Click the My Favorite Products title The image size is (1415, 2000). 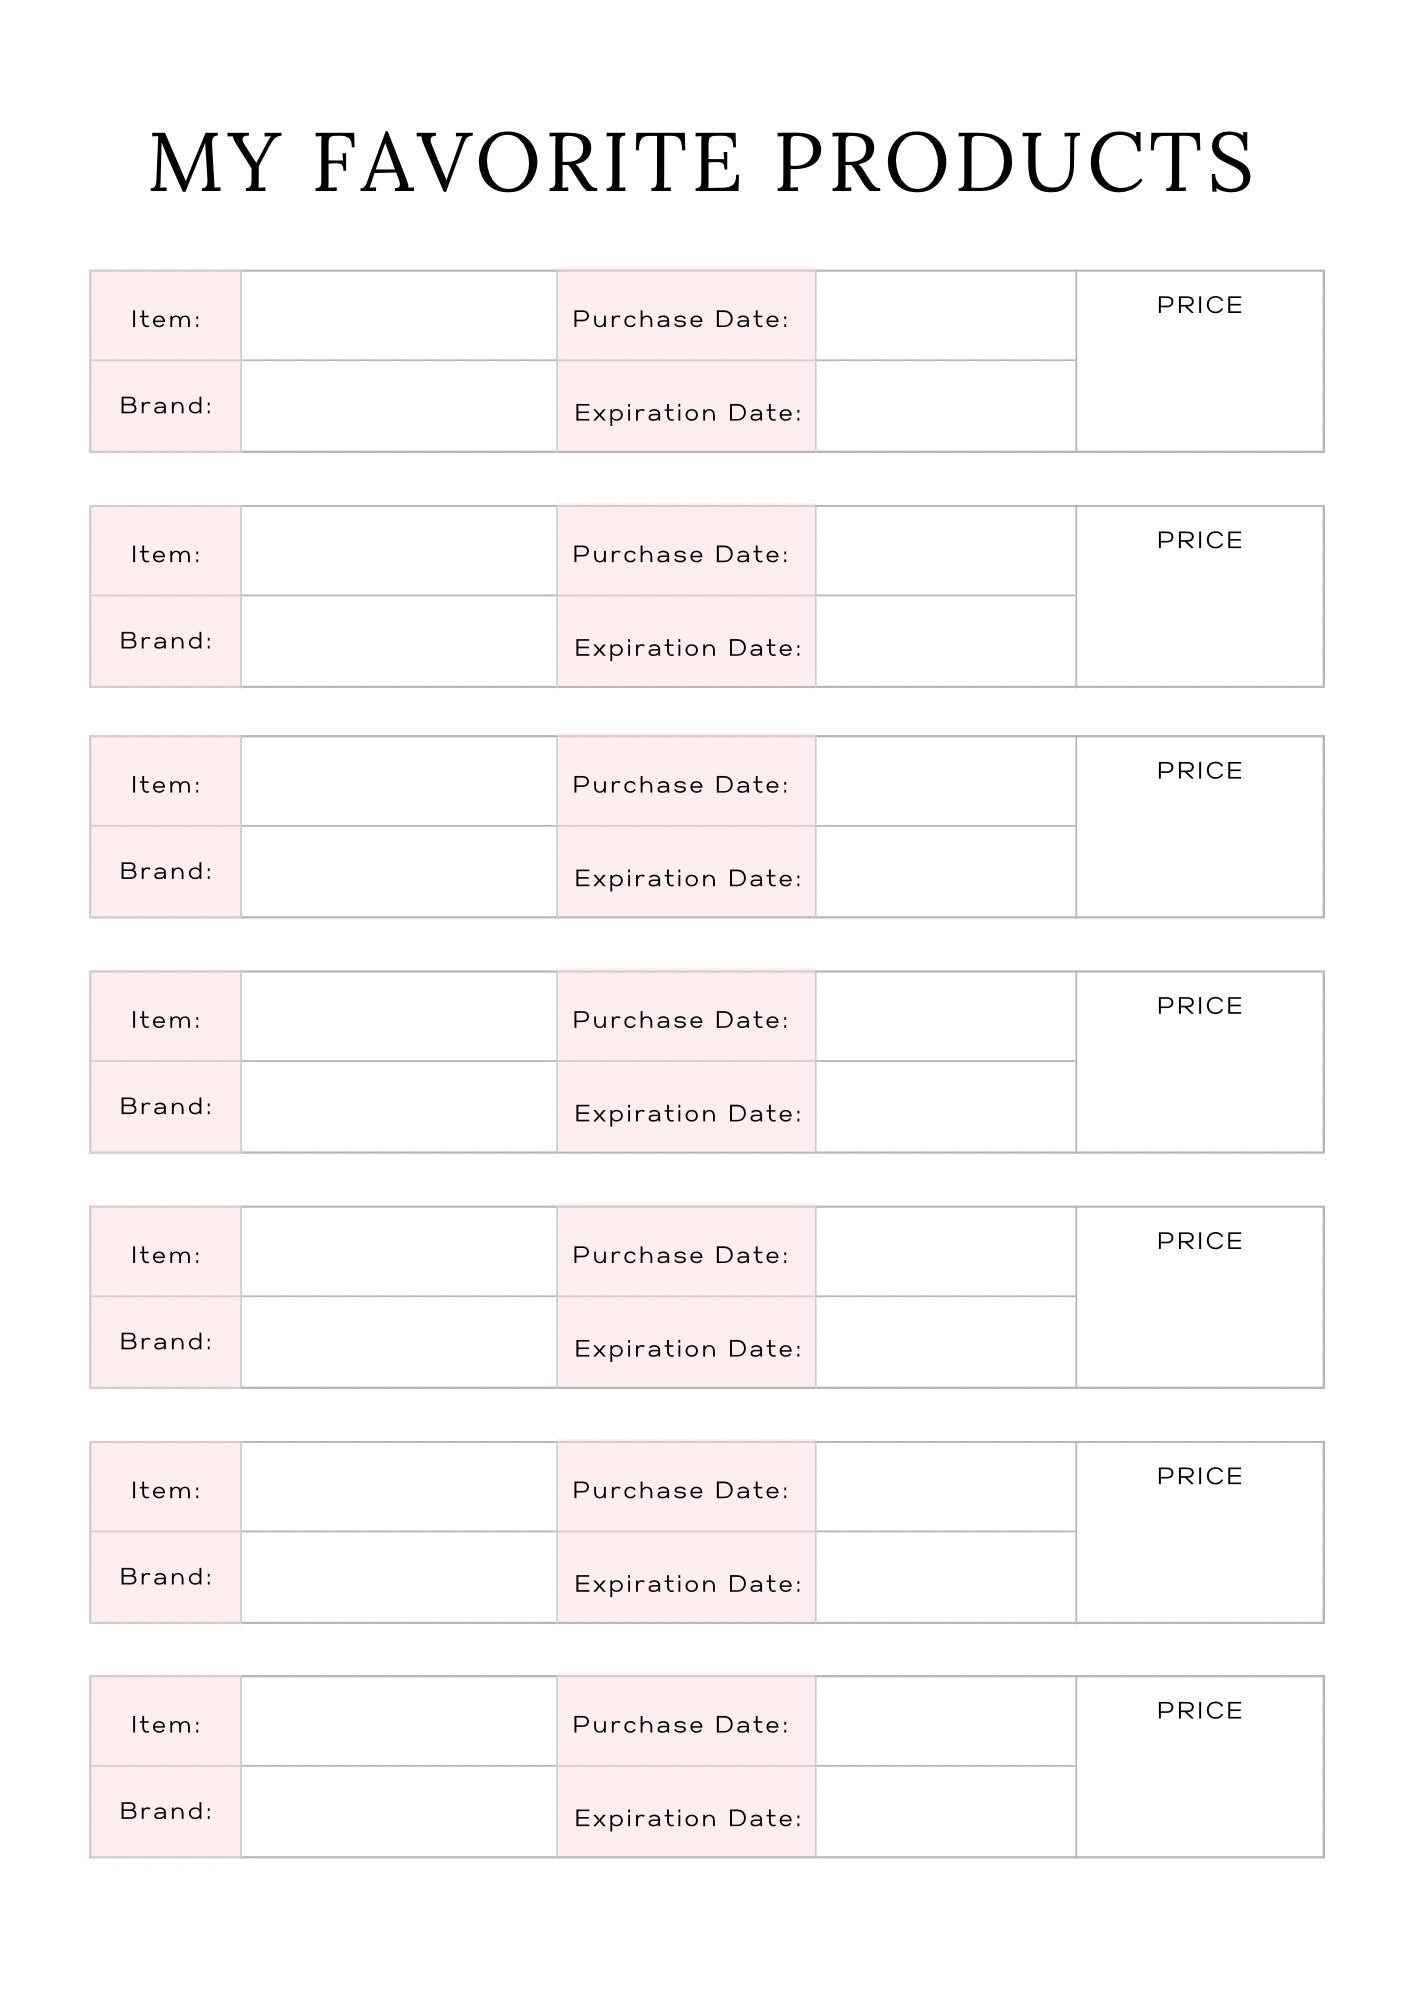coord(702,162)
